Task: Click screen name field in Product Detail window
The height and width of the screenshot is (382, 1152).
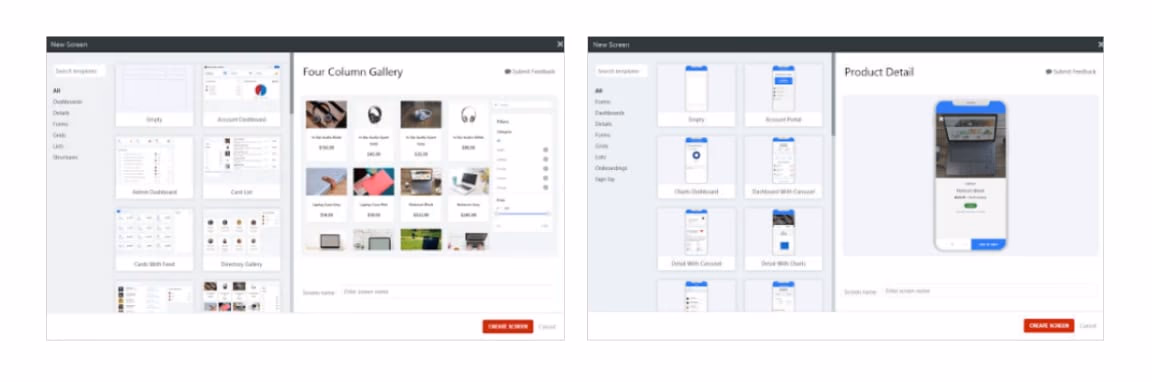Action: [x=990, y=291]
